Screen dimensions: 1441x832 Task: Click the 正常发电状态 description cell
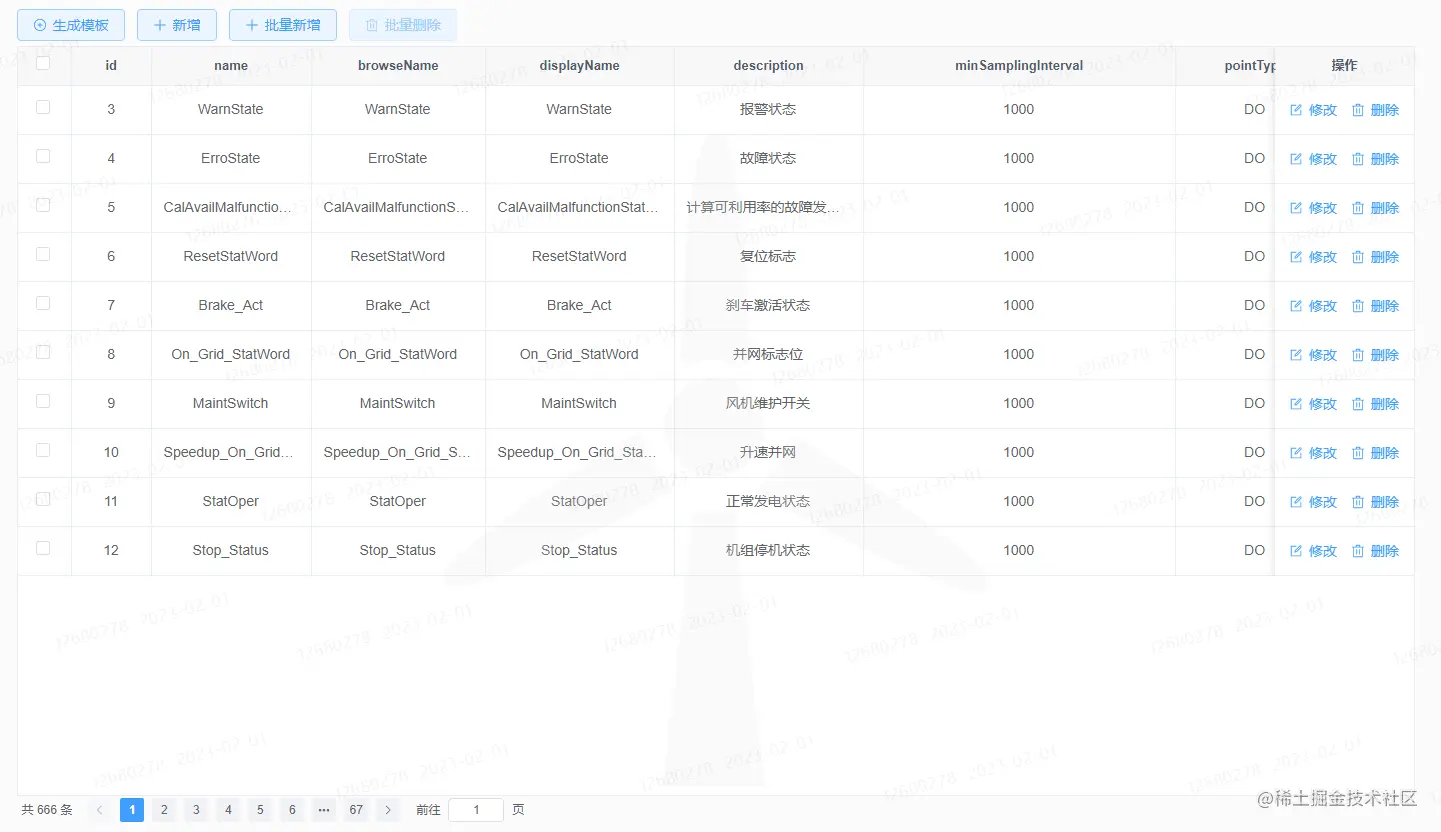pos(768,501)
